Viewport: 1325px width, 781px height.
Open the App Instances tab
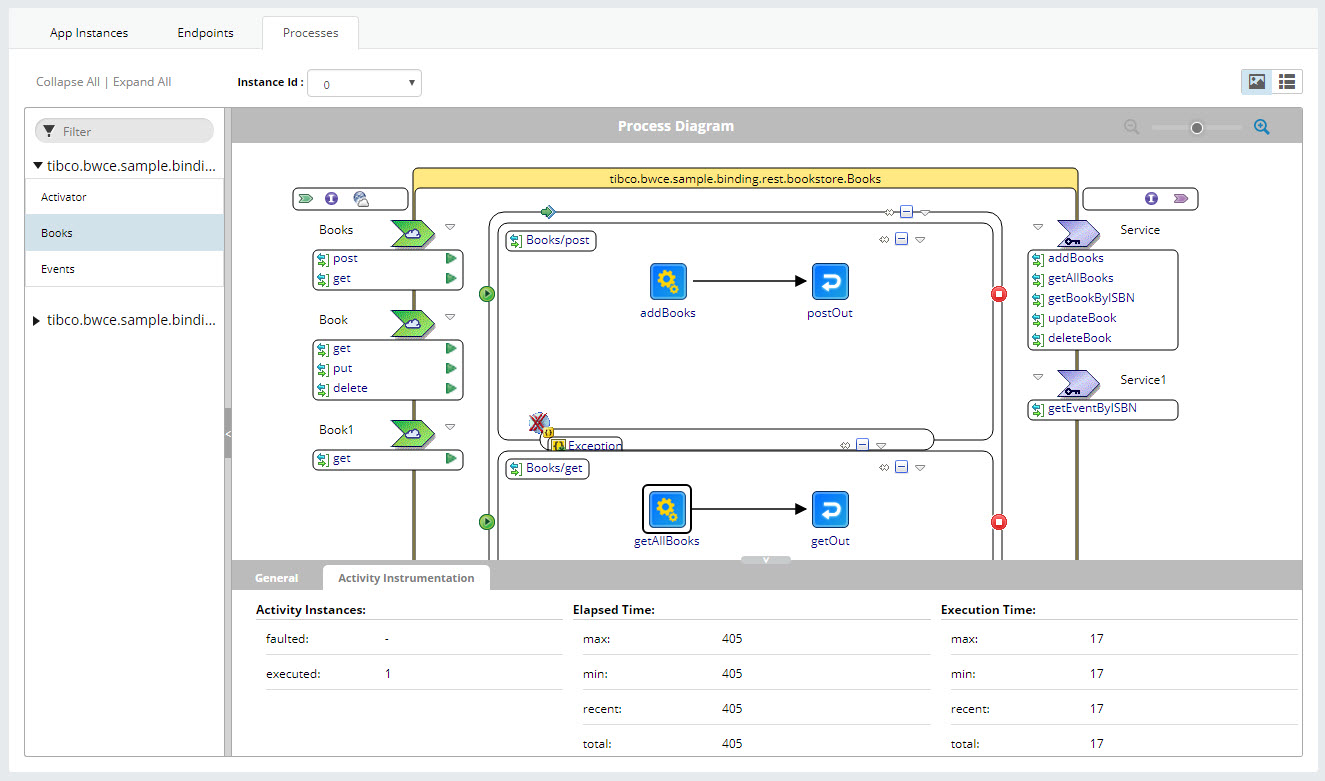click(89, 33)
